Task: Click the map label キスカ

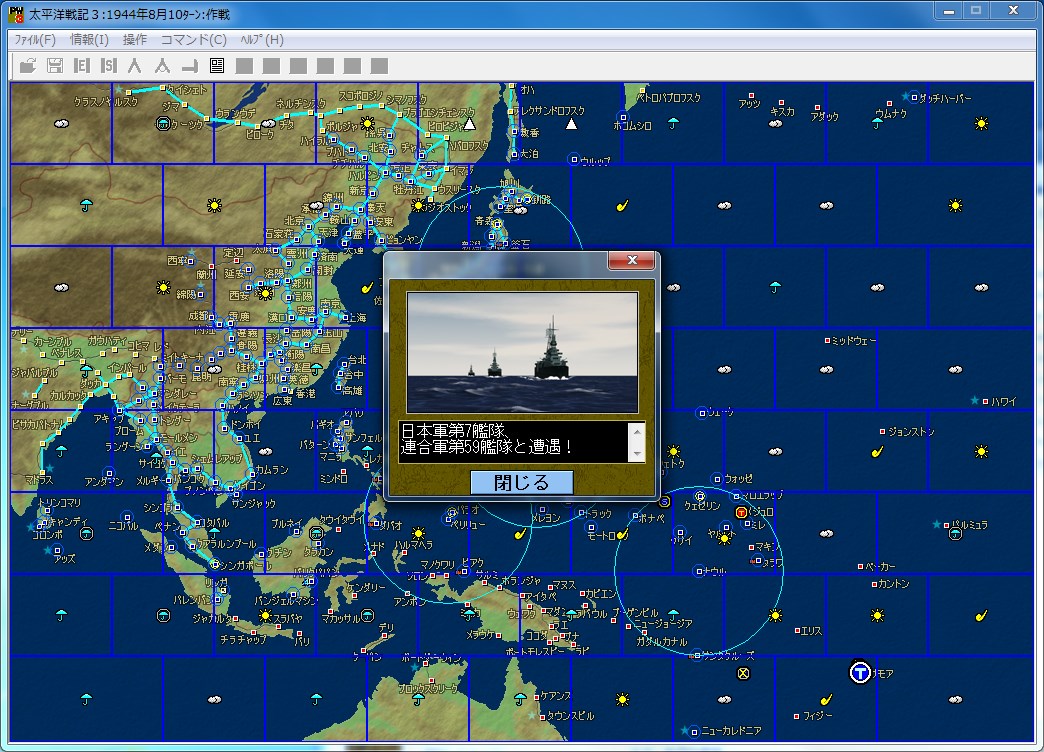Action: [782, 111]
